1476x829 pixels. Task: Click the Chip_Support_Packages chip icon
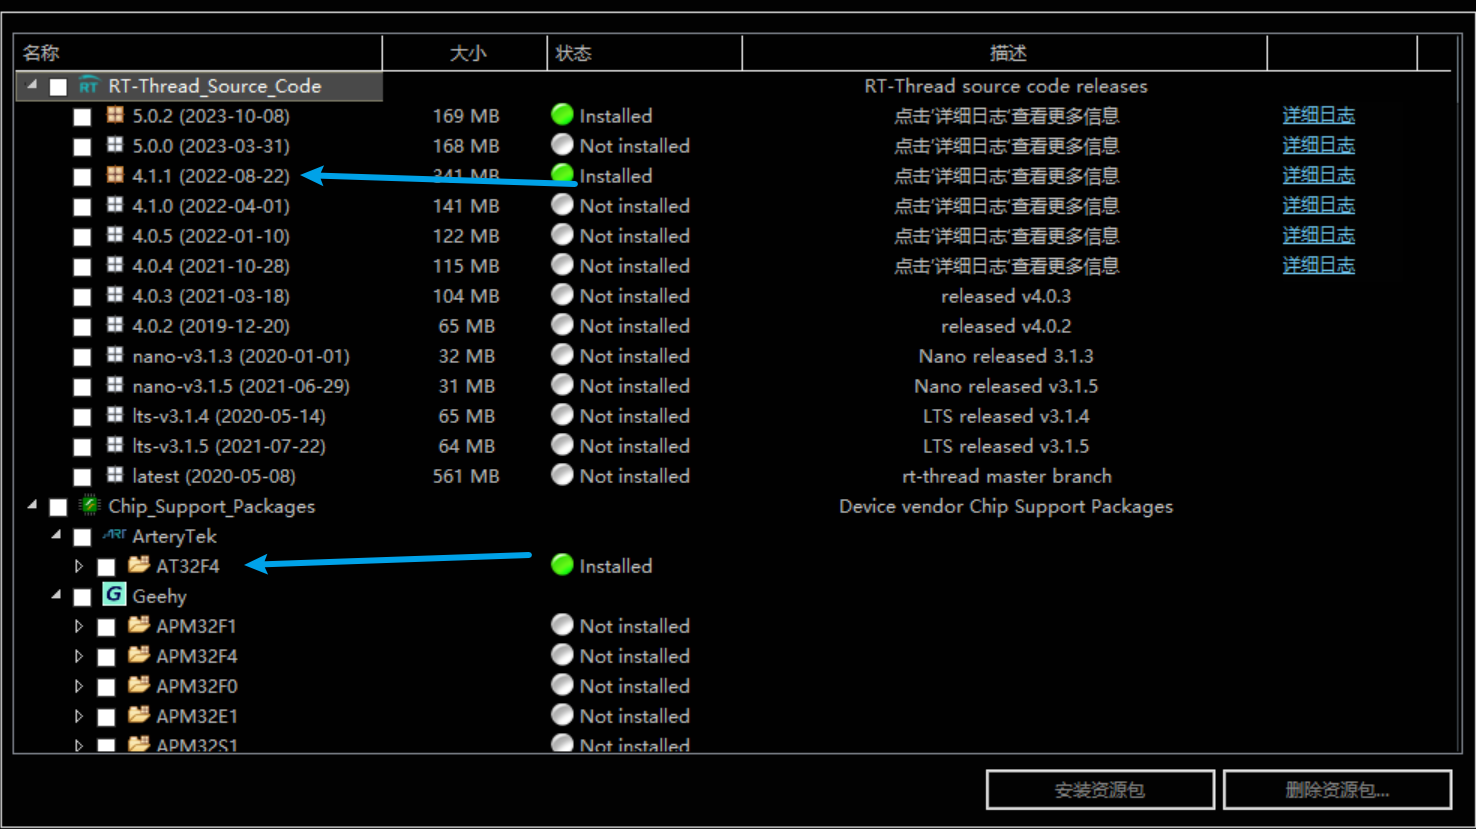coord(89,505)
